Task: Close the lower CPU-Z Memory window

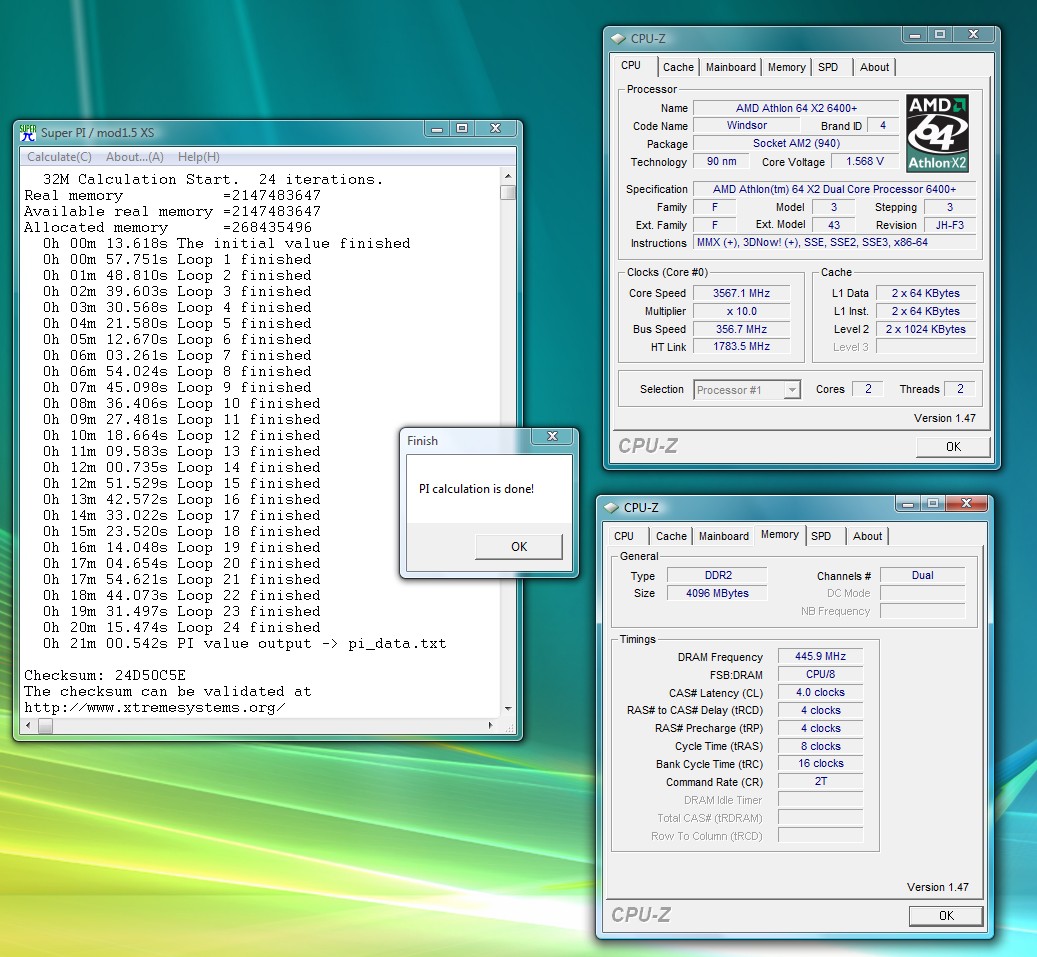Action: (x=966, y=504)
